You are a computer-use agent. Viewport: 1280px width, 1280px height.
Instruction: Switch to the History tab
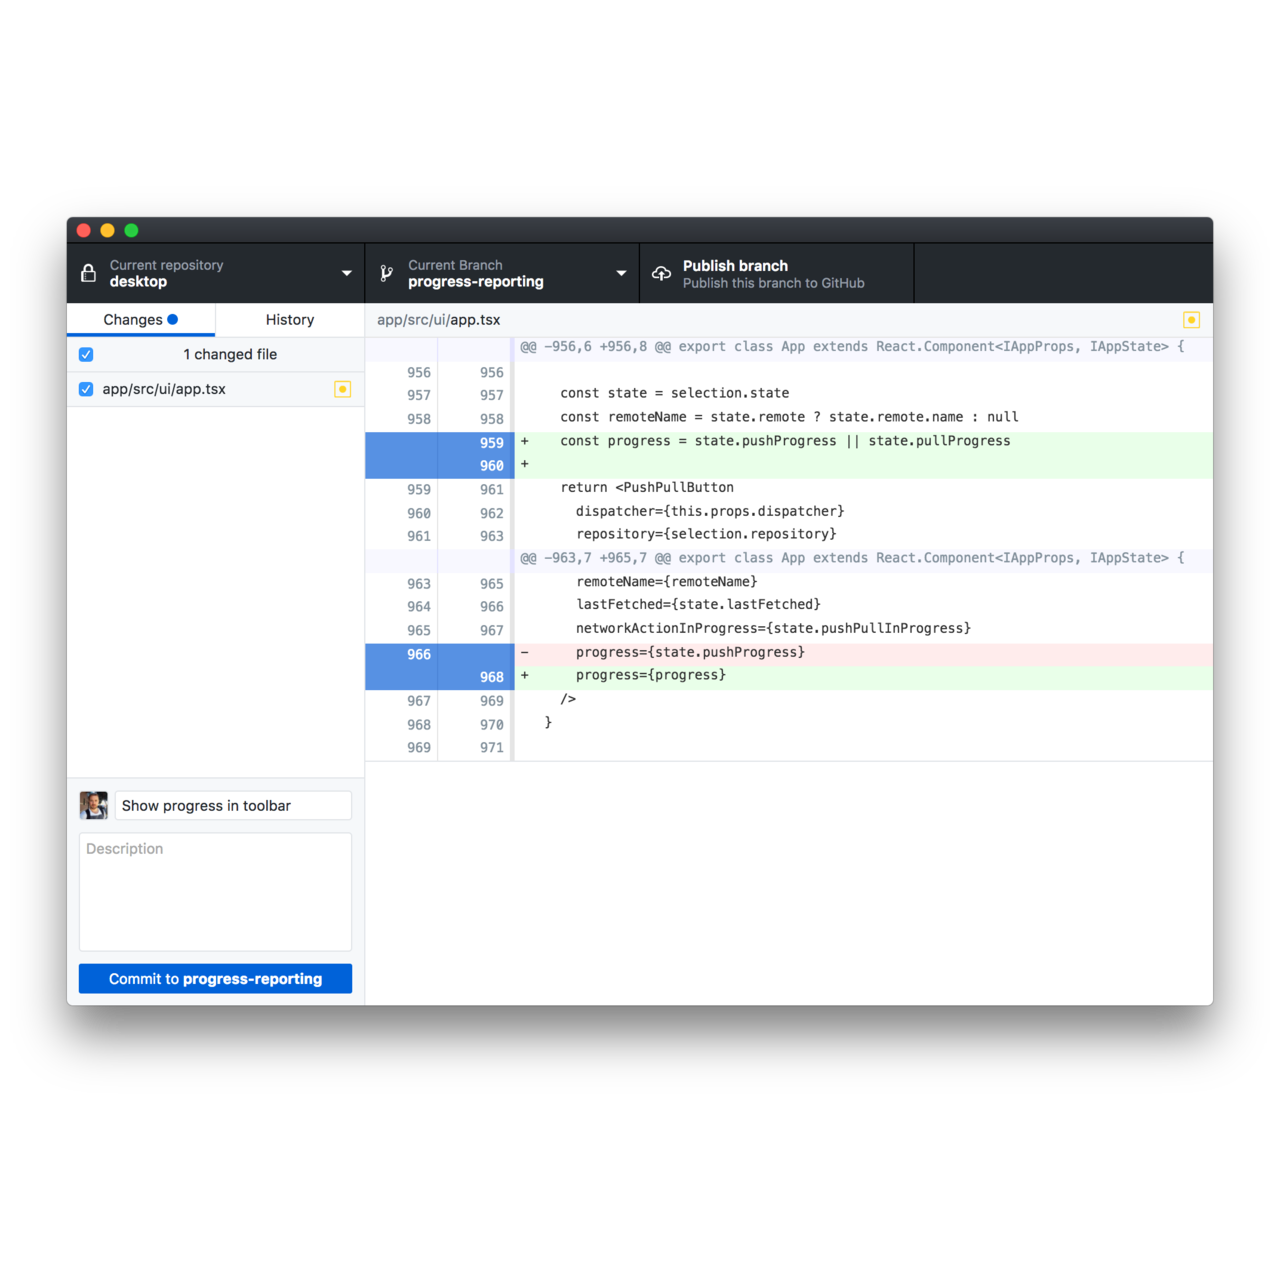pos(289,319)
